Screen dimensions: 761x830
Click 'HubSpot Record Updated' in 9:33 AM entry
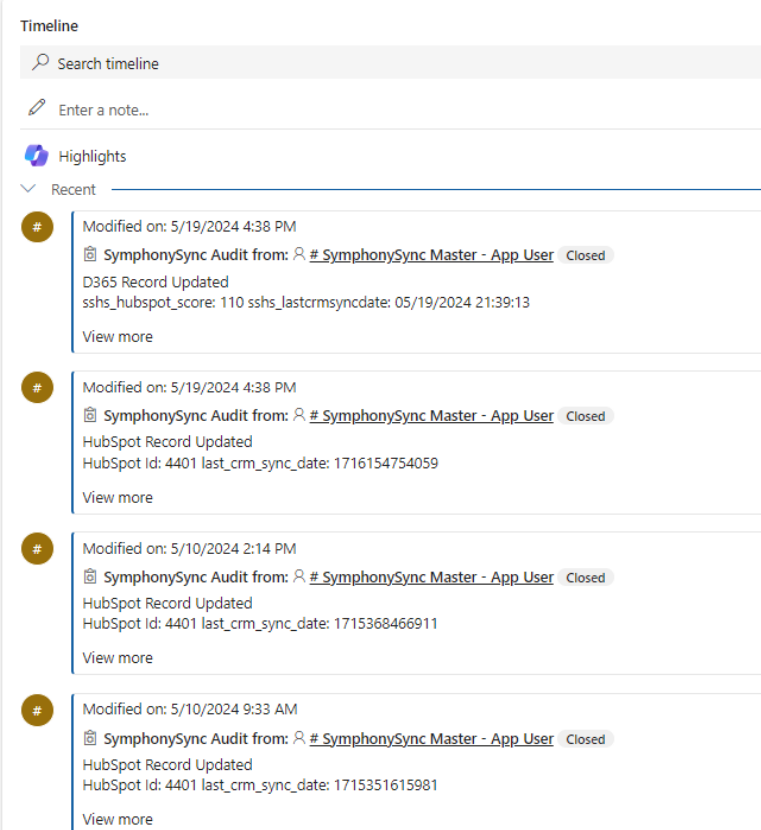tap(167, 765)
